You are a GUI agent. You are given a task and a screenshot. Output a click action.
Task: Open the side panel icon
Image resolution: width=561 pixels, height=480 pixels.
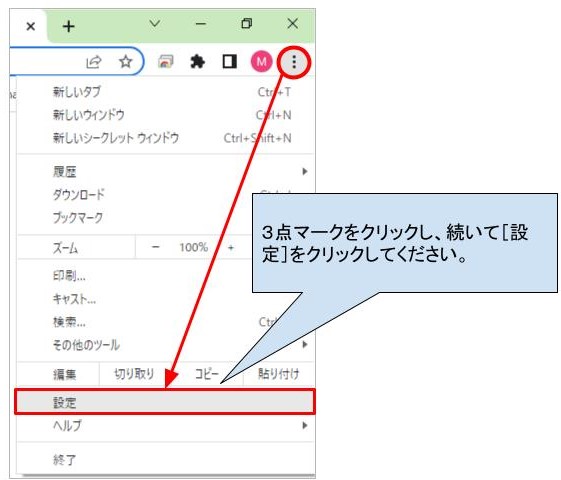[229, 62]
